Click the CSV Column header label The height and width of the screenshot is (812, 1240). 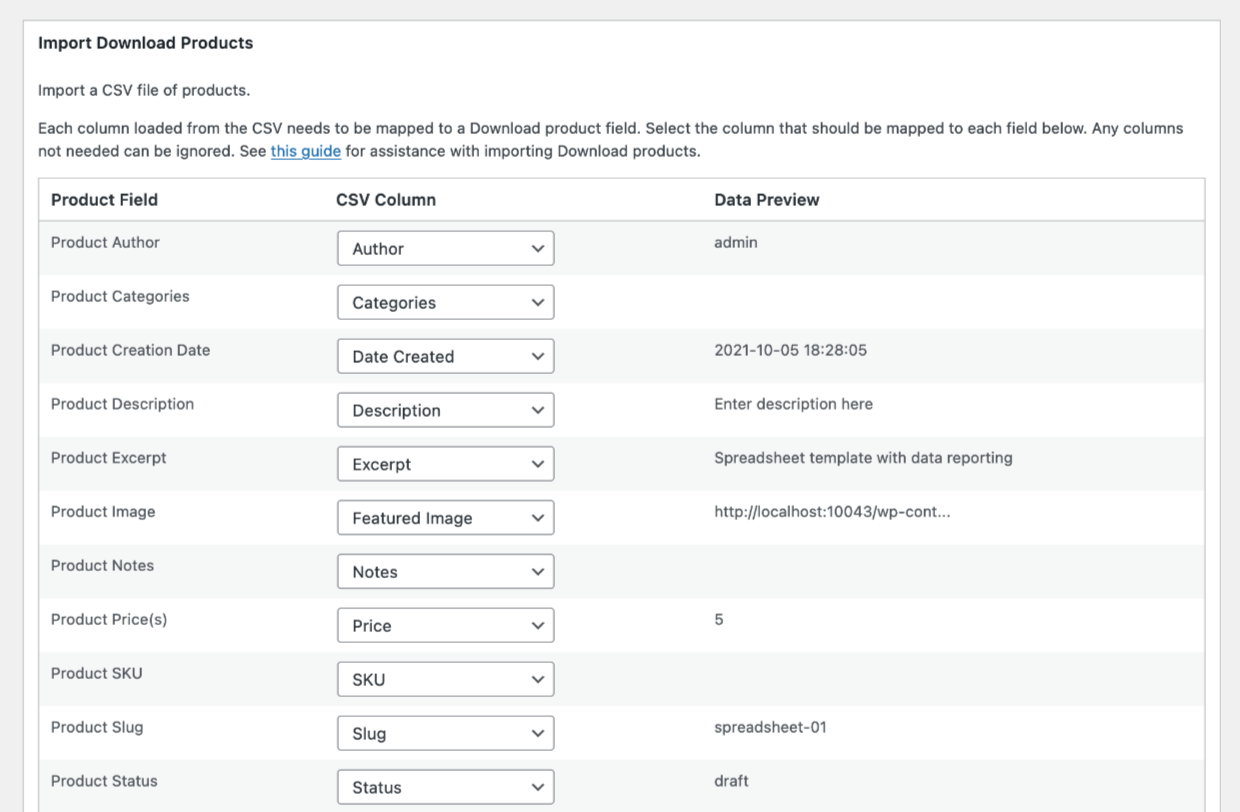coord(385,199)
